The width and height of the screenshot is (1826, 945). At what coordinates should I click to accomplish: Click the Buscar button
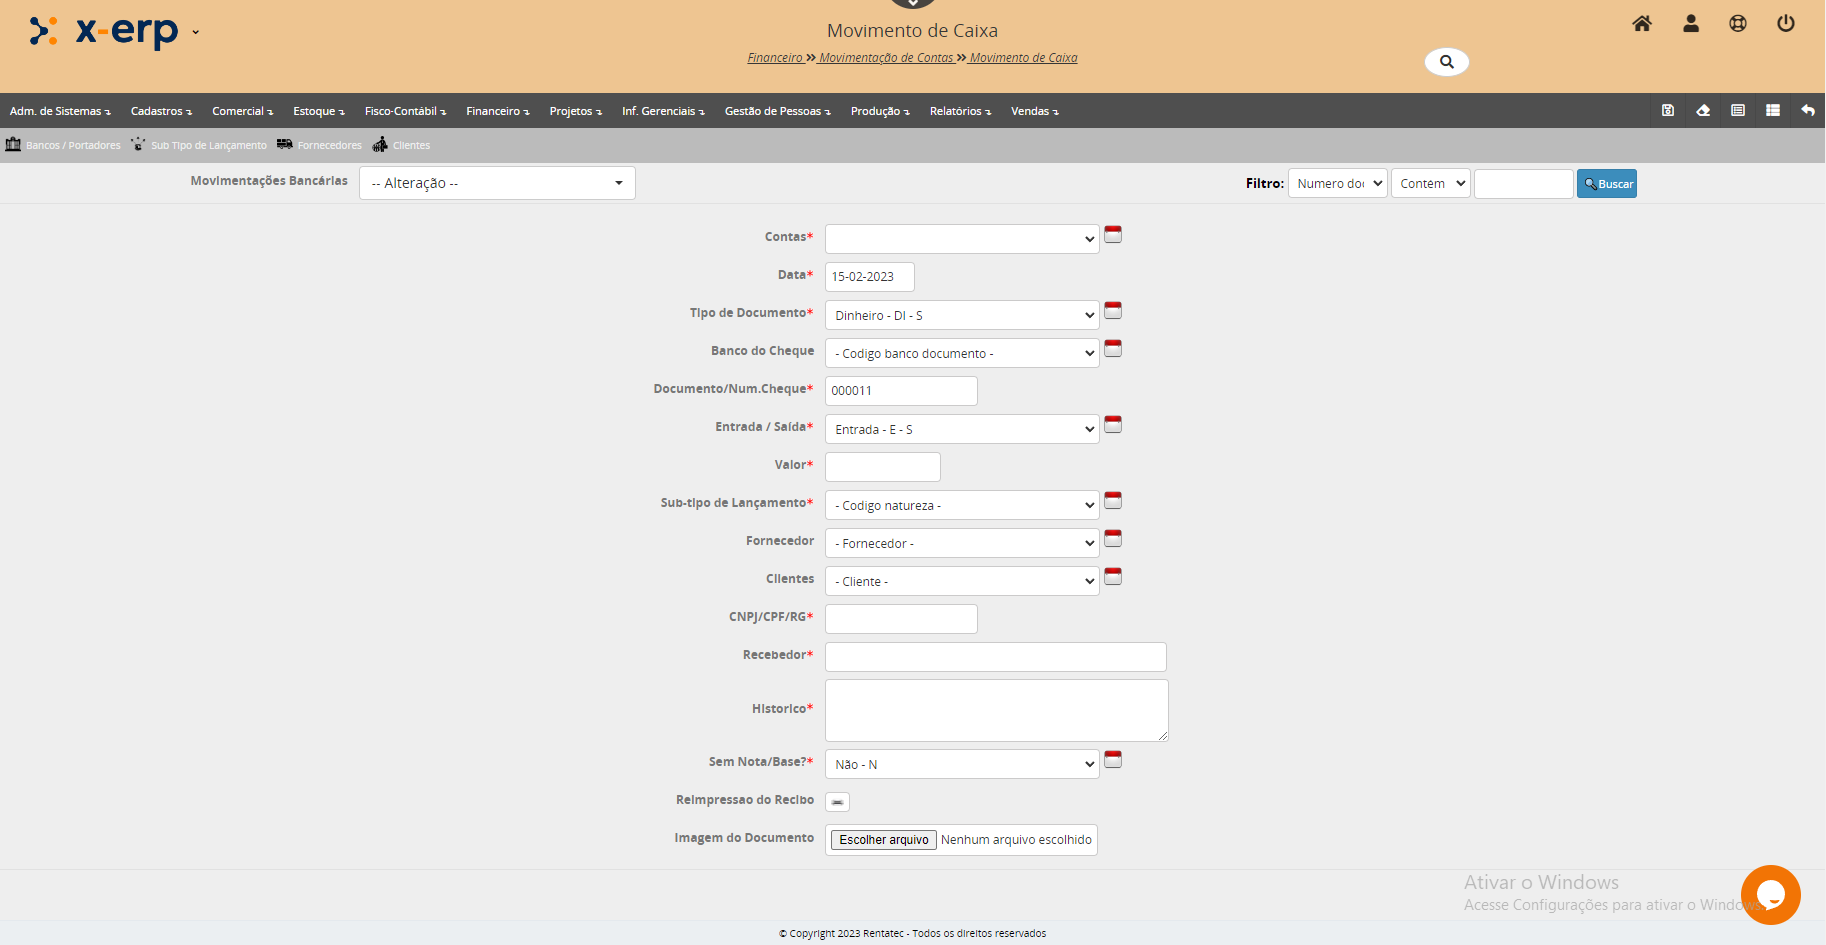[x=1607, y=184]
